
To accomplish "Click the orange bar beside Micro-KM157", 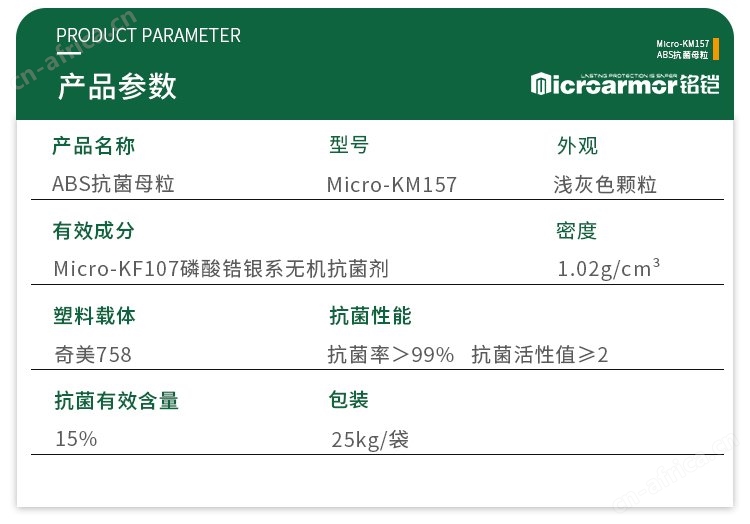I will [716, 49].
